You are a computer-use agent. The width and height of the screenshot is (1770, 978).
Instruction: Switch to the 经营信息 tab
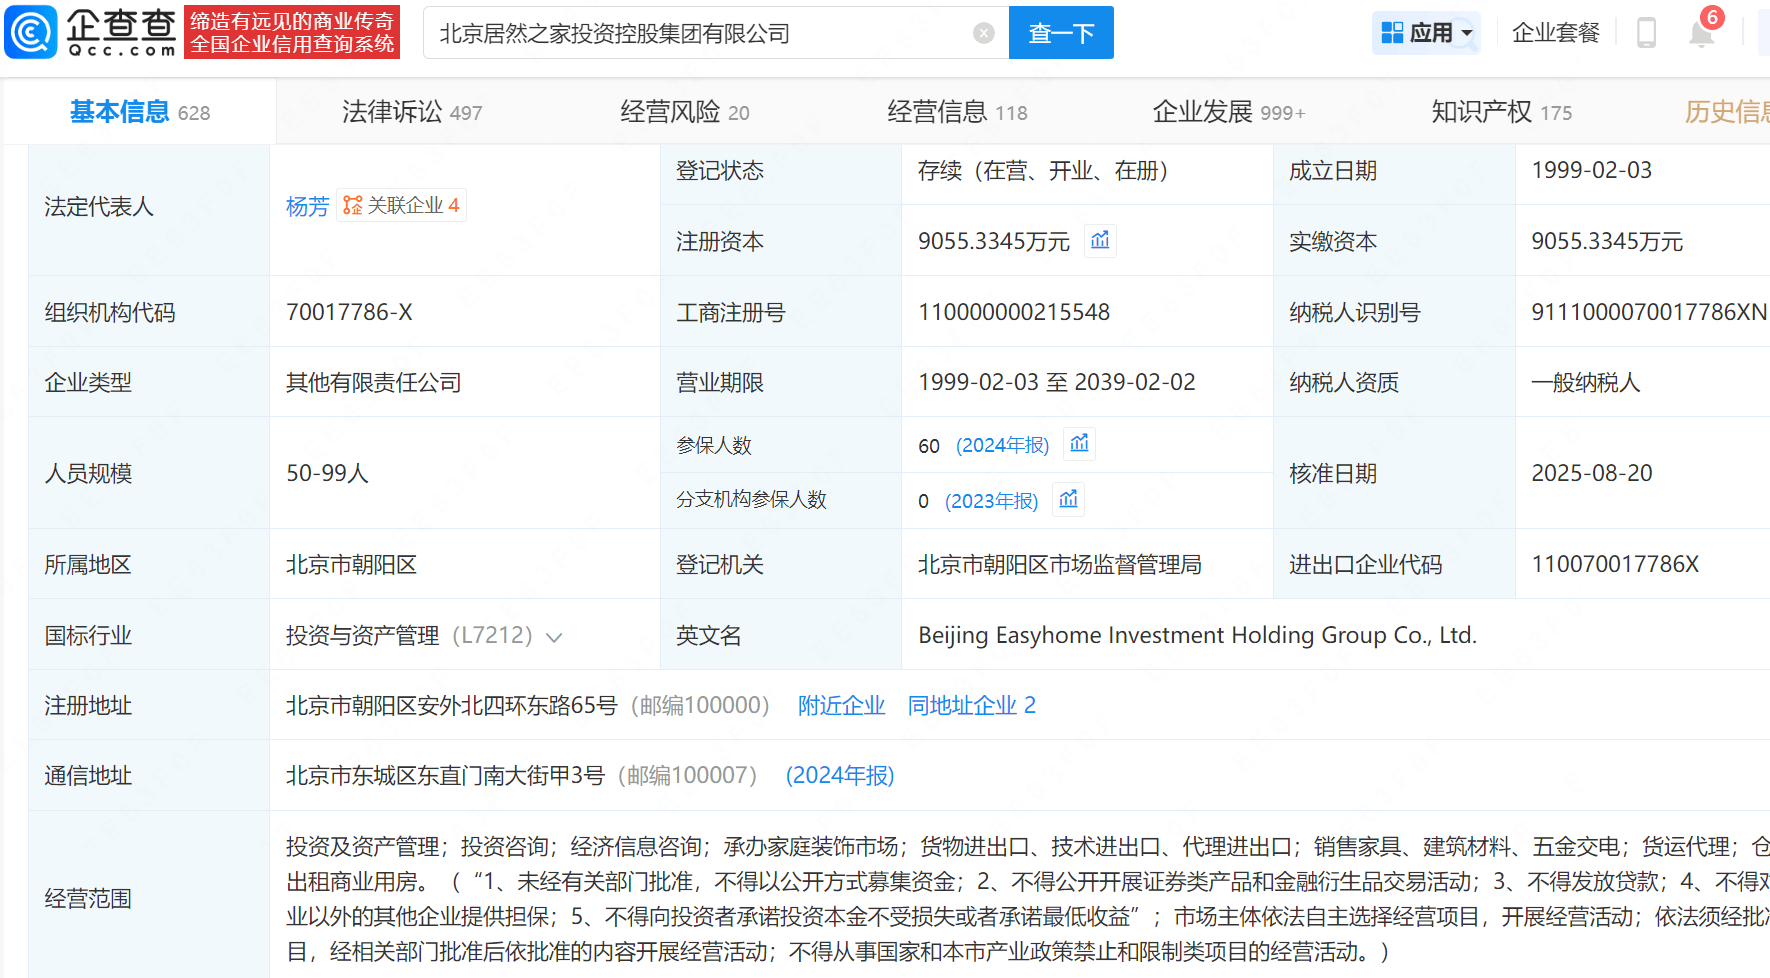pyautogui.click(x=957, y=112)
